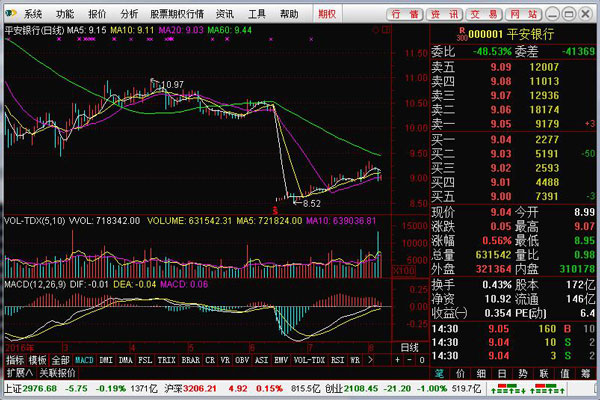Select the CR indicator
The height and width of the screenshot is (400, 600).
click(210, 360)
